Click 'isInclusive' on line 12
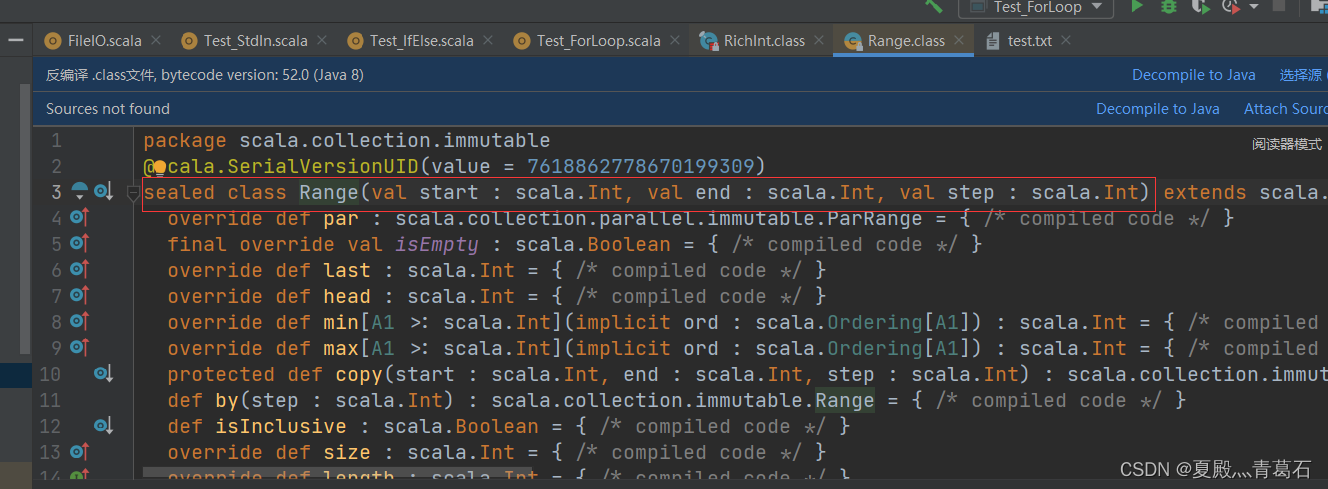 click(281, 426)
